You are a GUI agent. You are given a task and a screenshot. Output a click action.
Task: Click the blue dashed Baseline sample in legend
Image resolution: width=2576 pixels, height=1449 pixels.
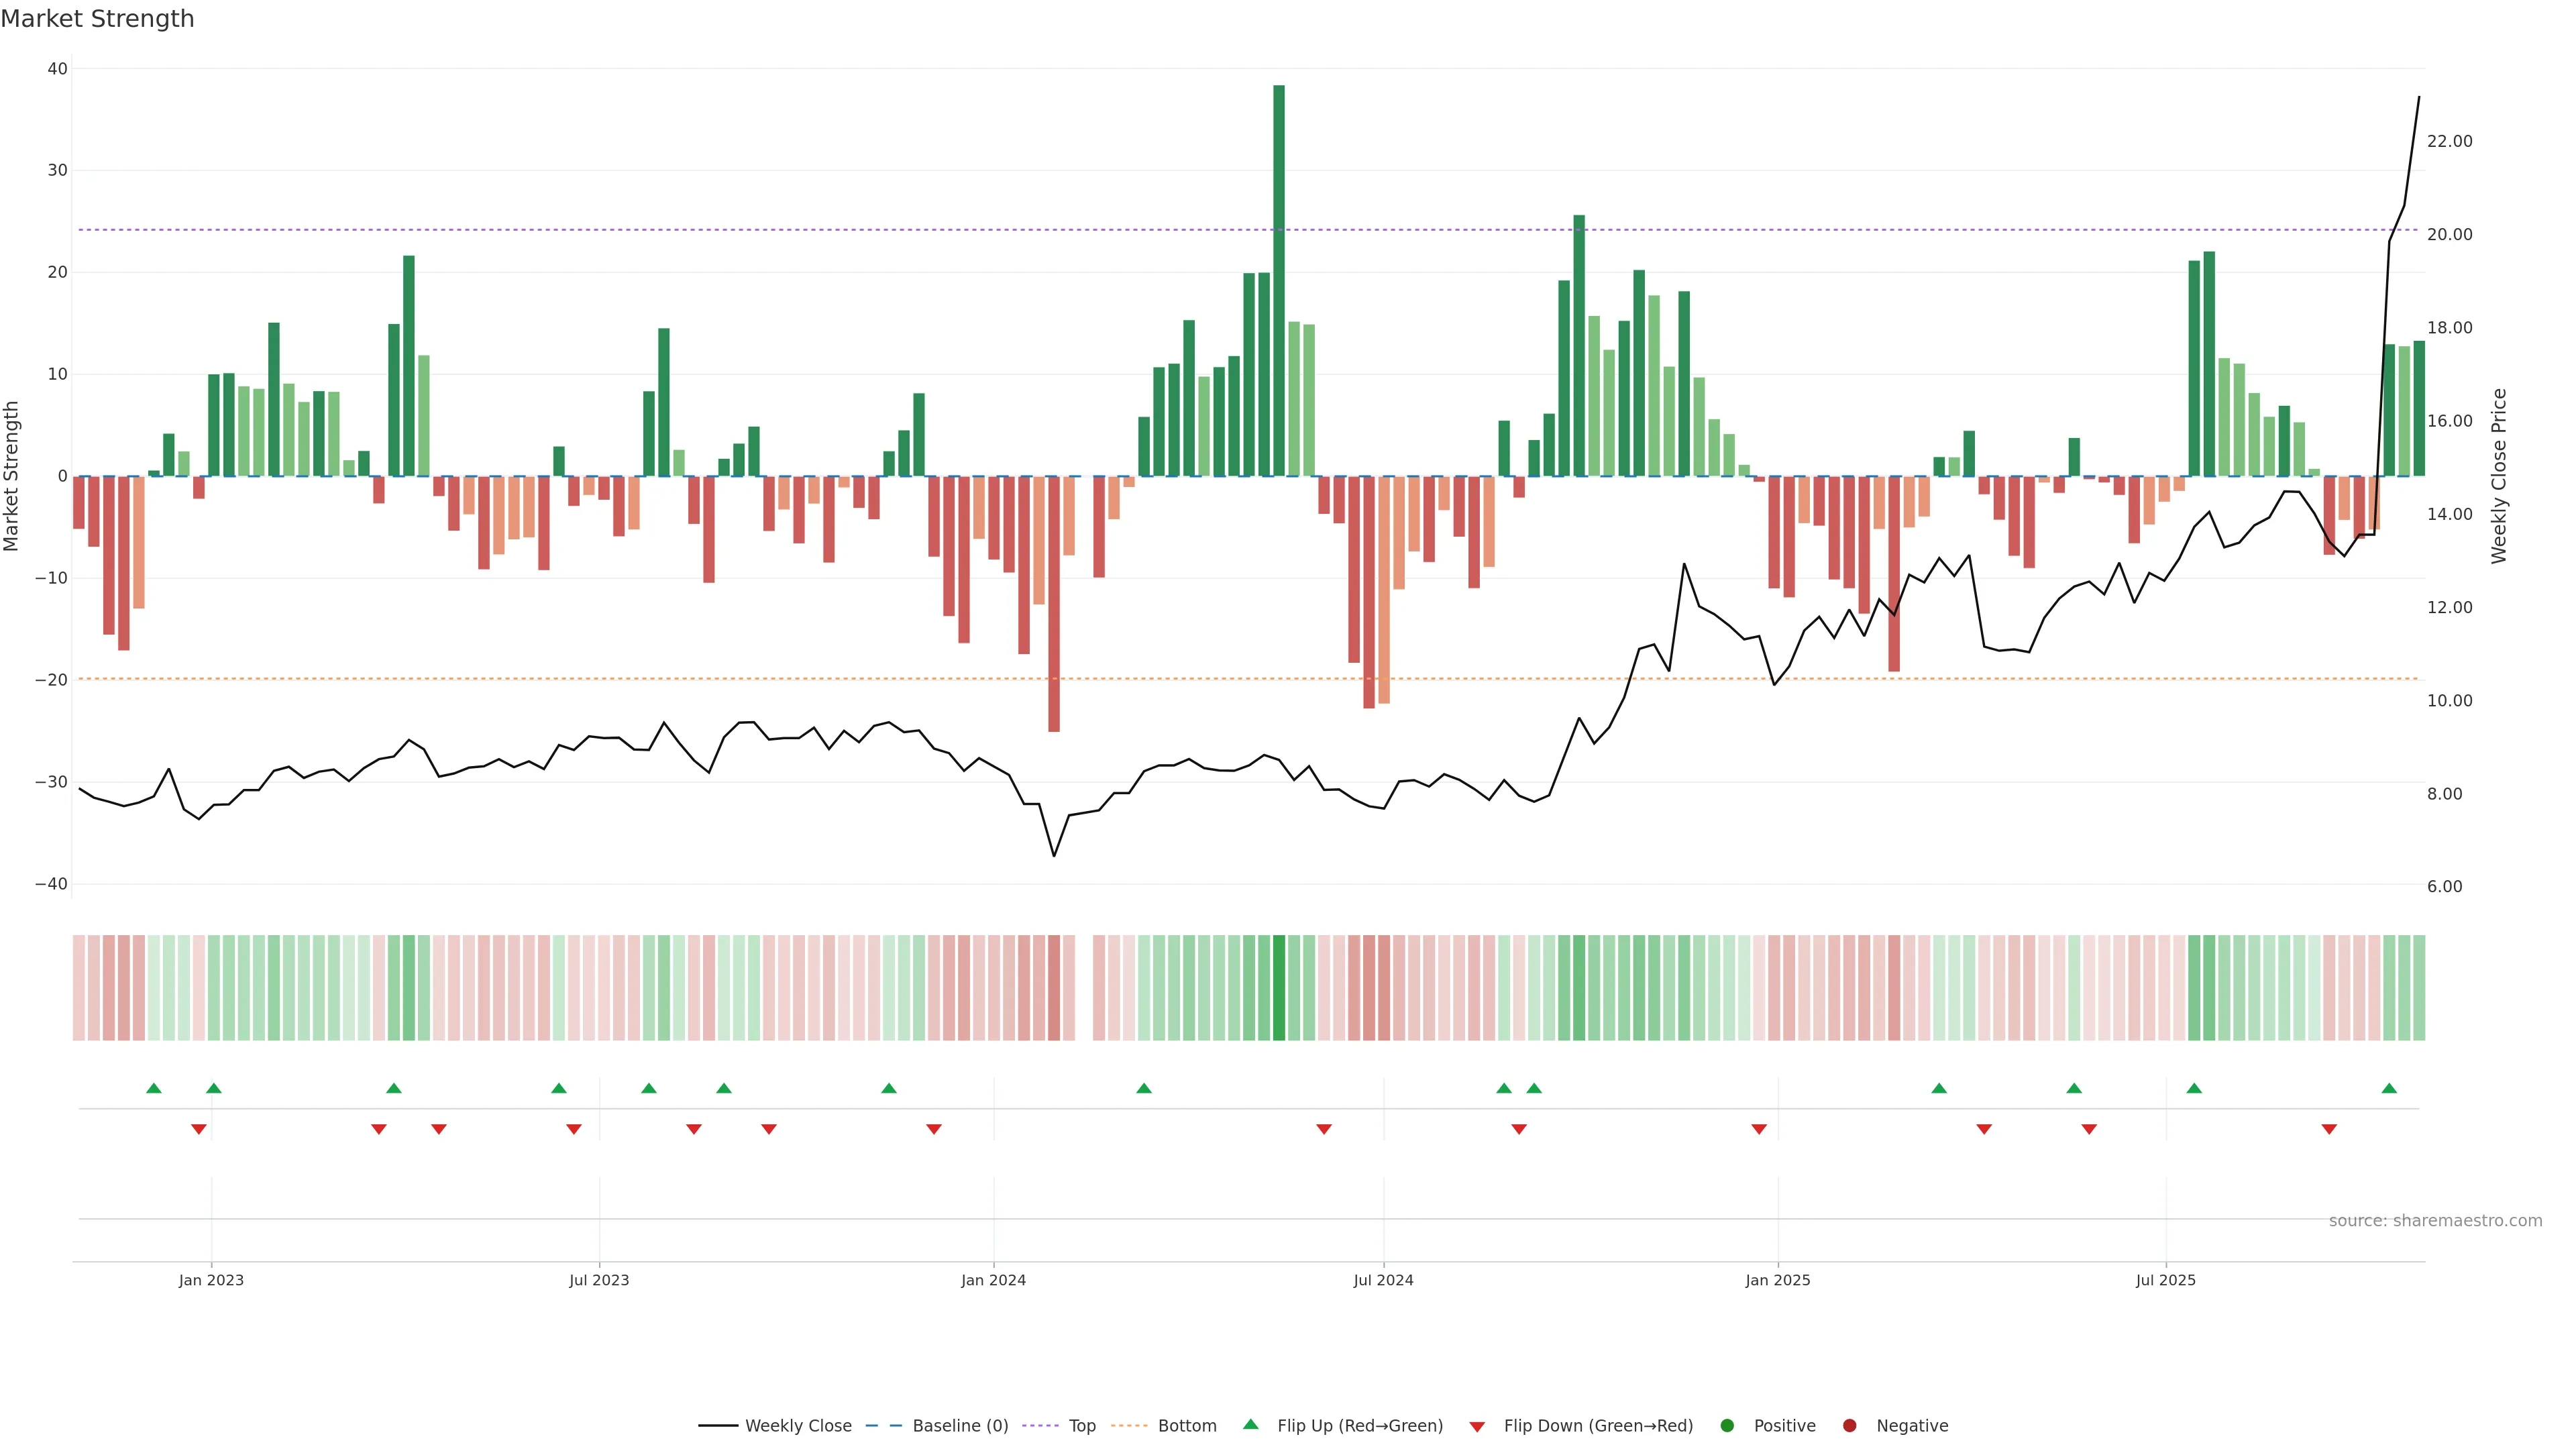coord(883,1426)
